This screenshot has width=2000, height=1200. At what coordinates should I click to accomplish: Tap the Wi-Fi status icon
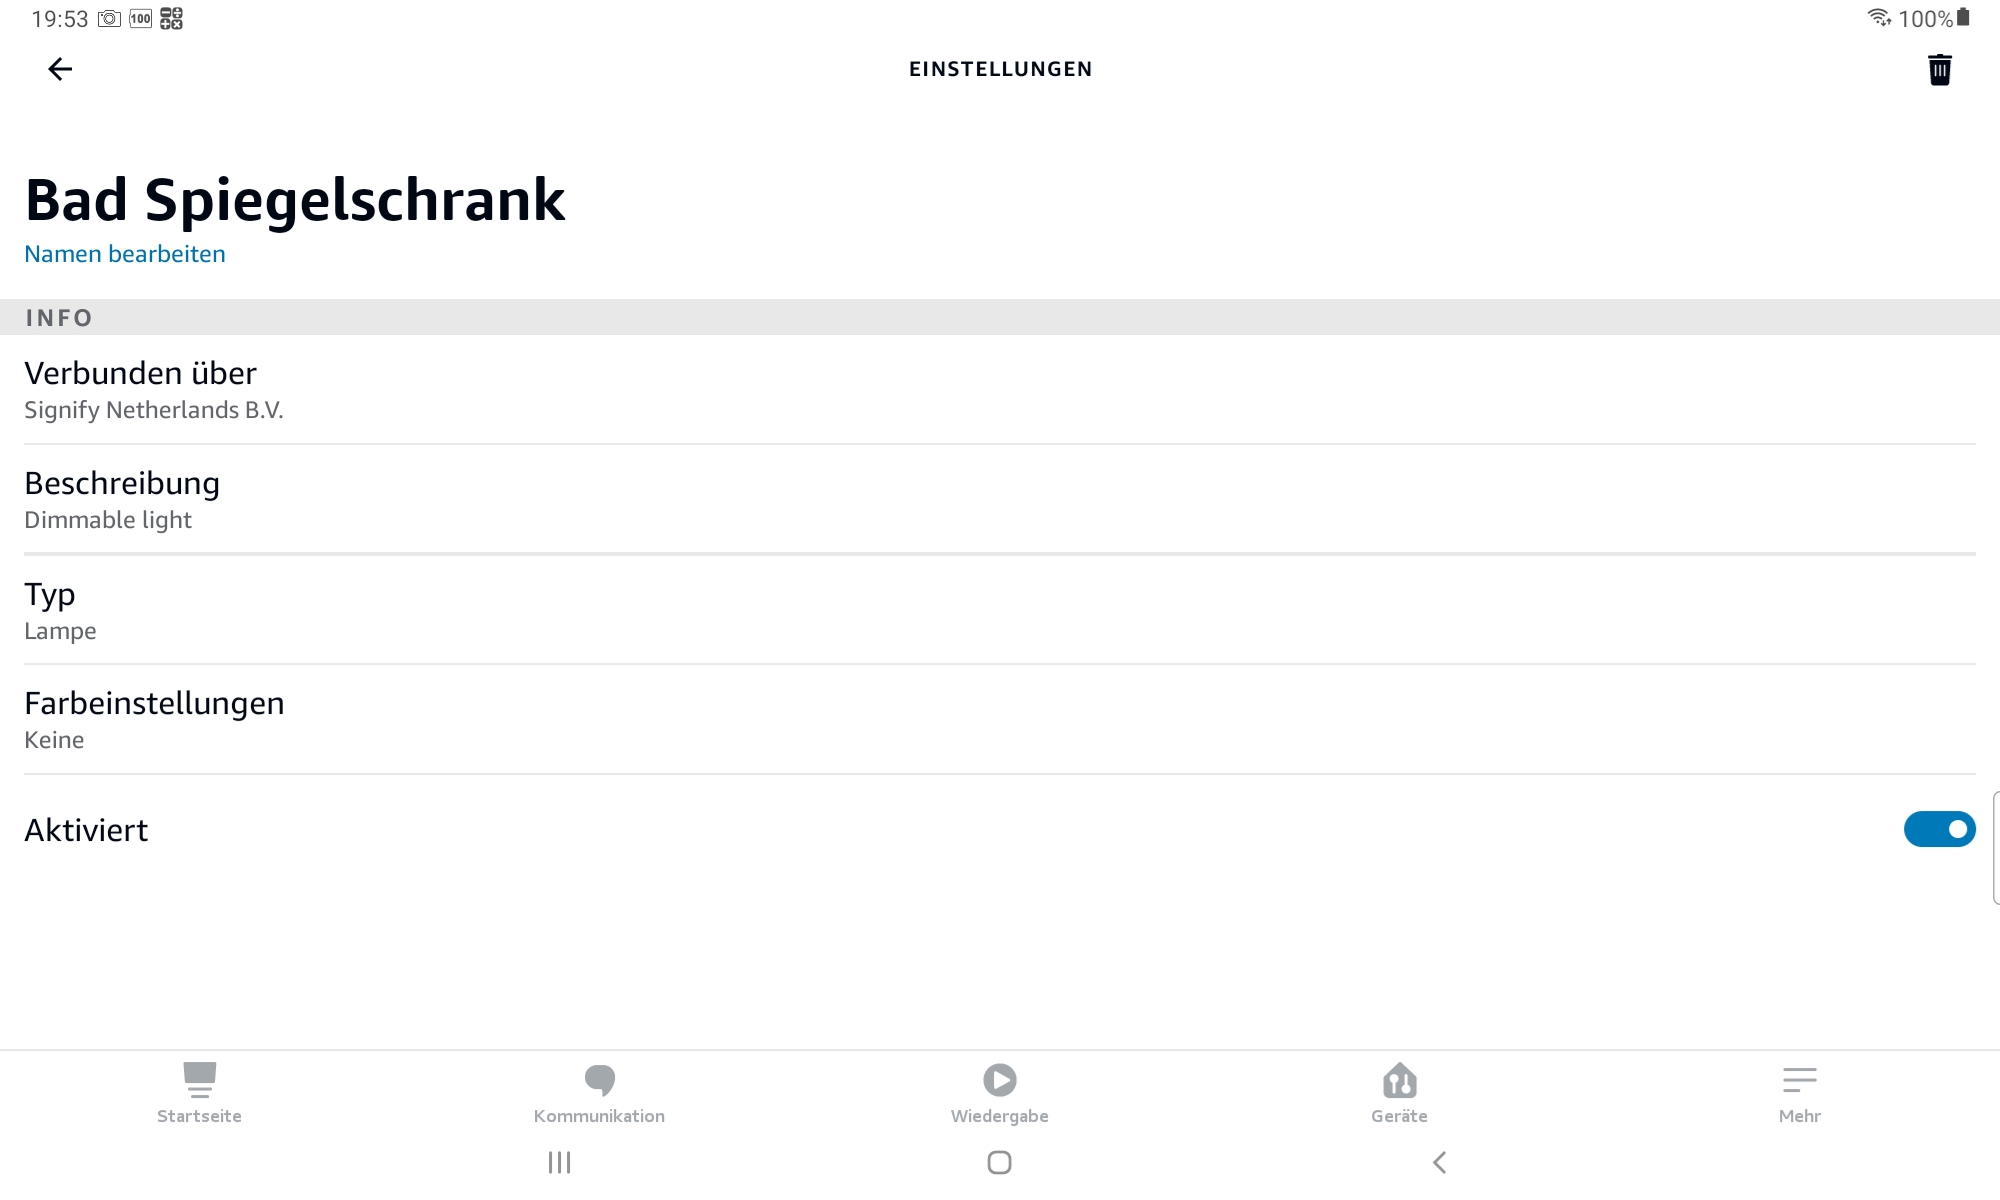pyautogui.click(x=1879, y=18)
